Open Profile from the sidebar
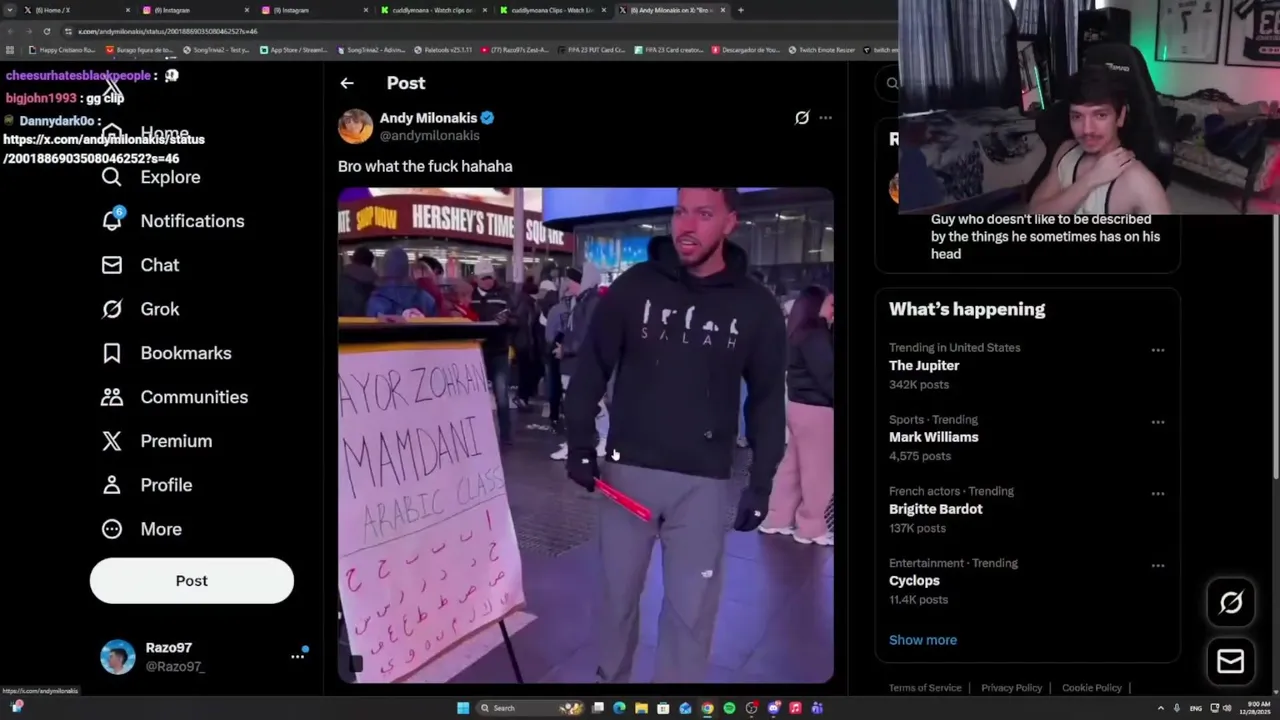The width and height of the screenshot is (1280, 720). coord(146,485)
